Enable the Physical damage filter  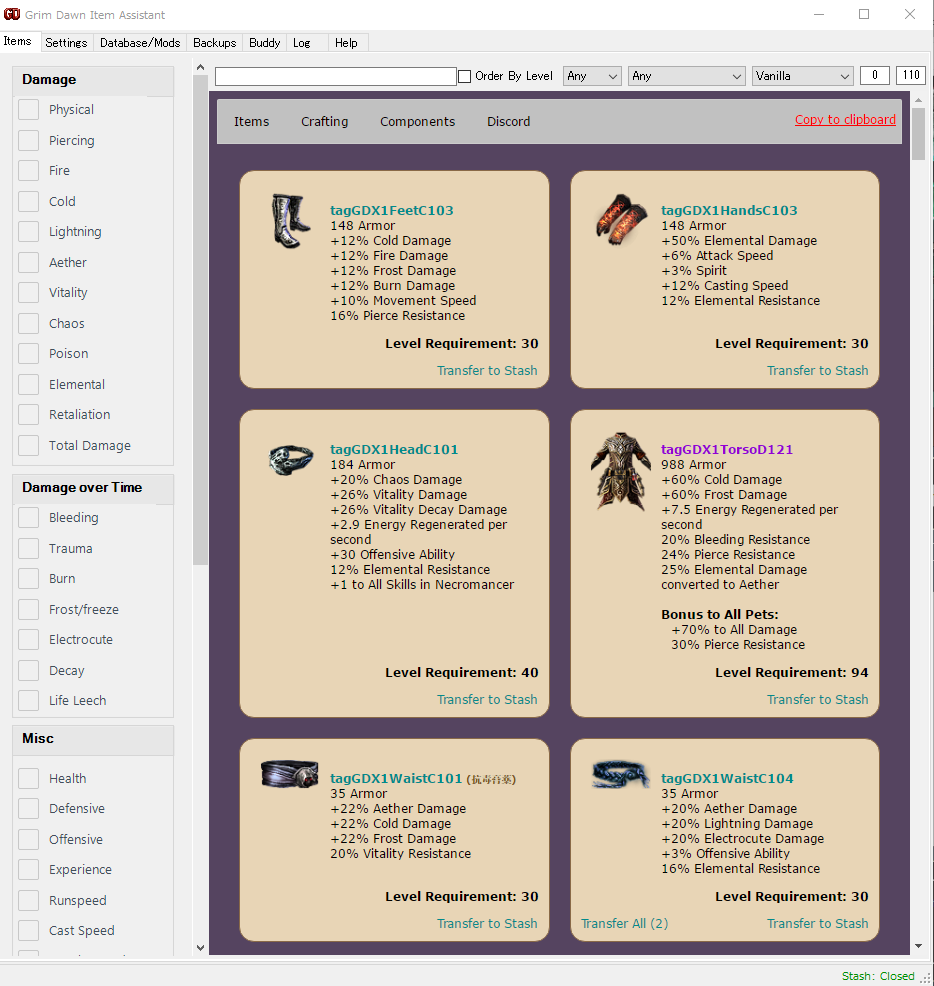(28, 109)
